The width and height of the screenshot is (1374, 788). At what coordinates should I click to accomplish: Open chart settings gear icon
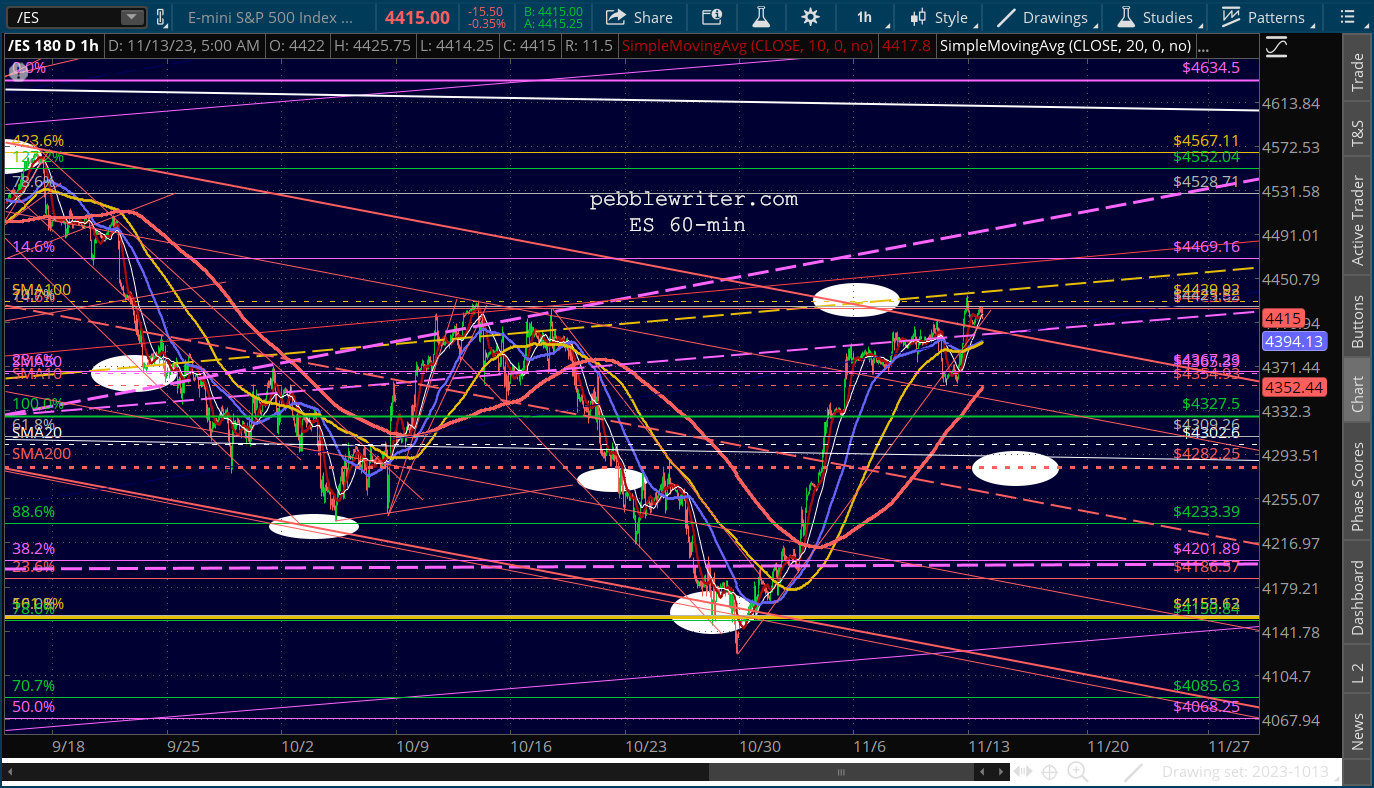click(x=810, y=17)
